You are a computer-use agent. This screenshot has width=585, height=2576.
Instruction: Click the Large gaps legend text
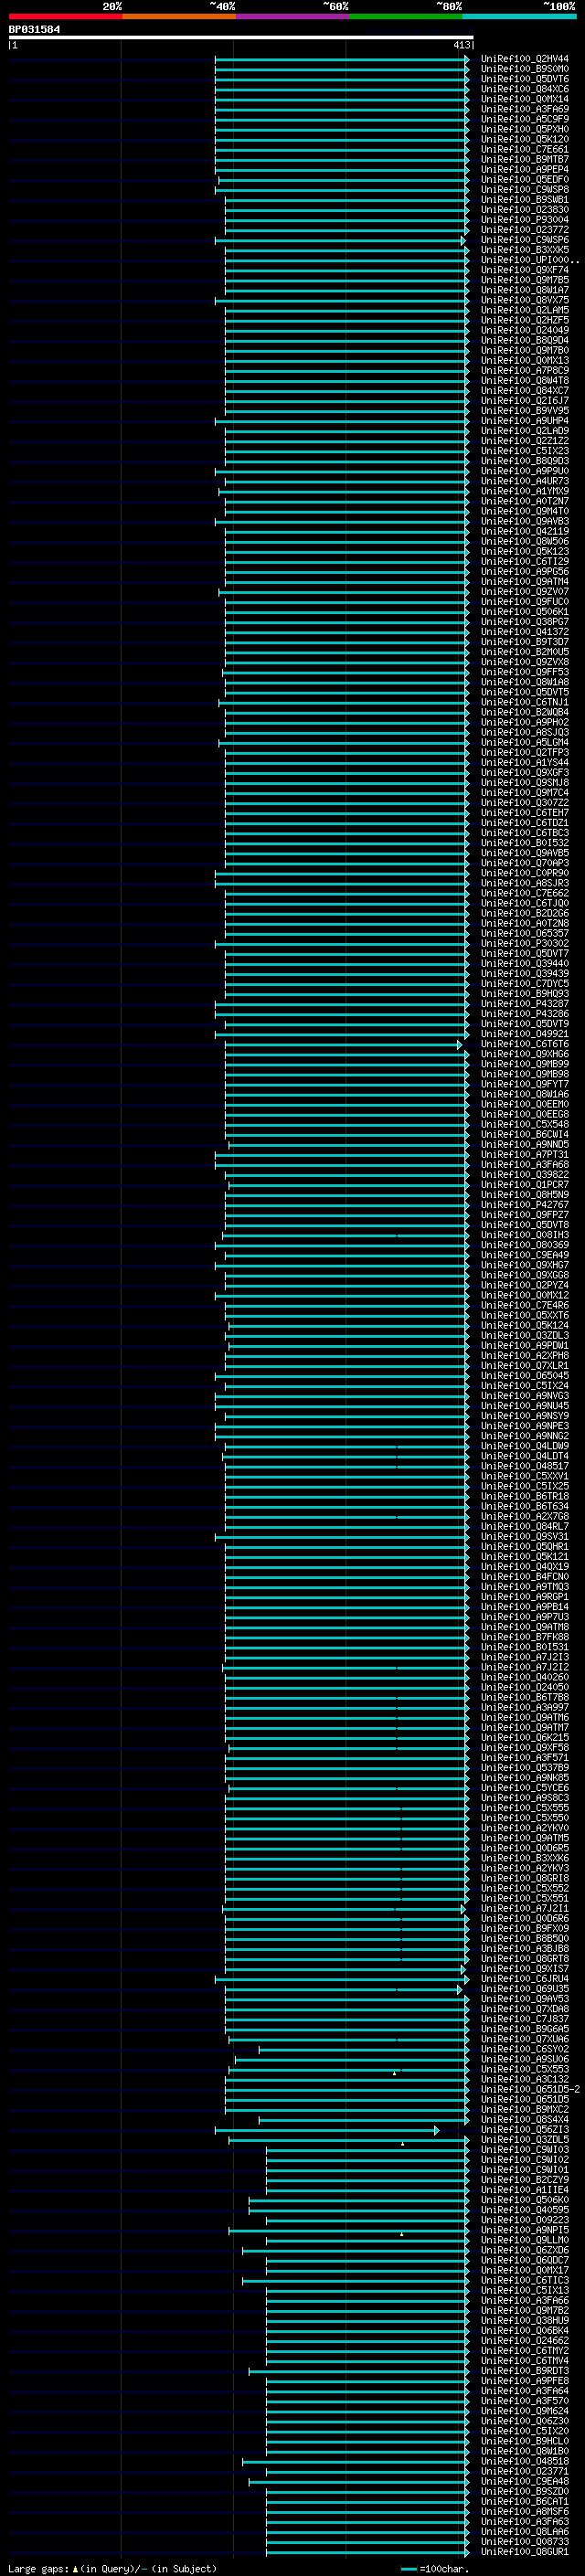click(112, 2568)
